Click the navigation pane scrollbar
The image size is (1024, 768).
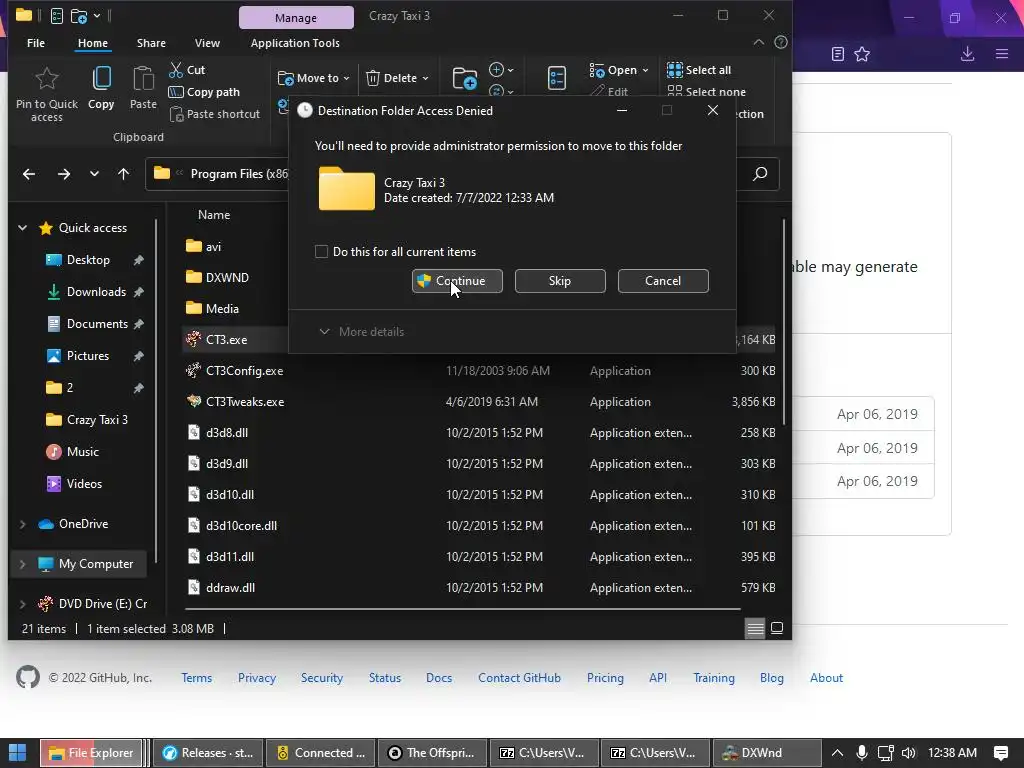pyautogui.click(x=156, y=392)
